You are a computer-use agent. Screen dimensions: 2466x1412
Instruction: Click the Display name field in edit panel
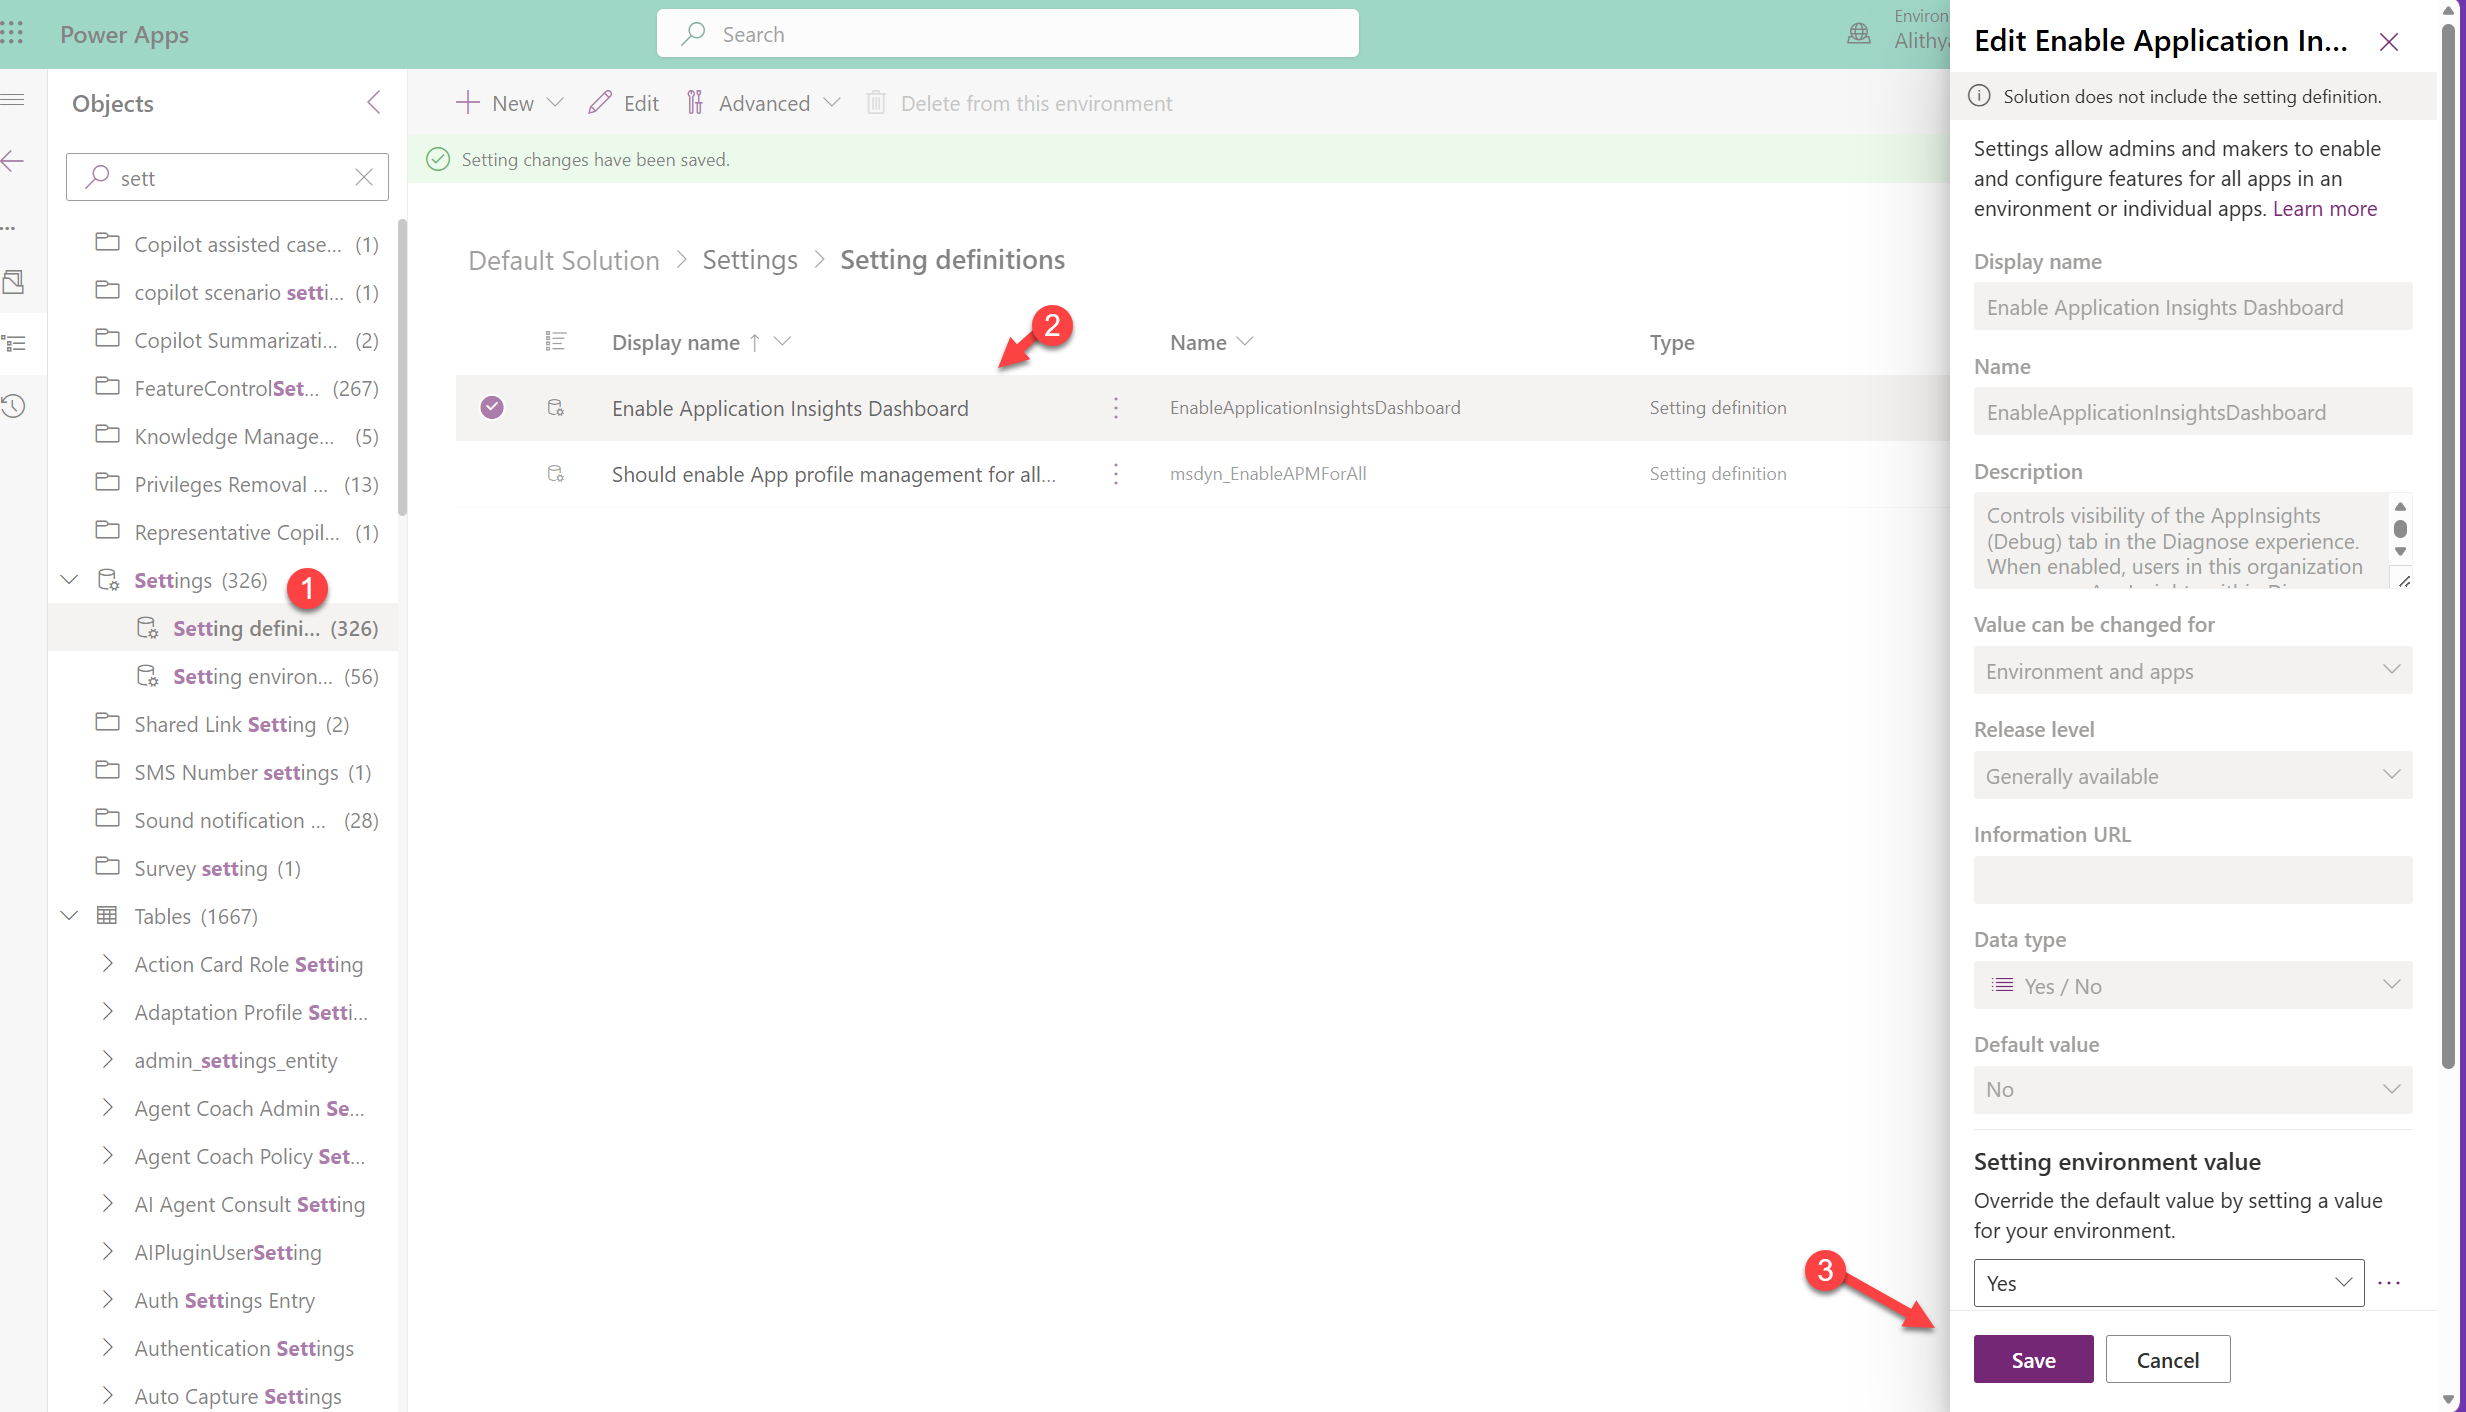(x=2192, y=307)
